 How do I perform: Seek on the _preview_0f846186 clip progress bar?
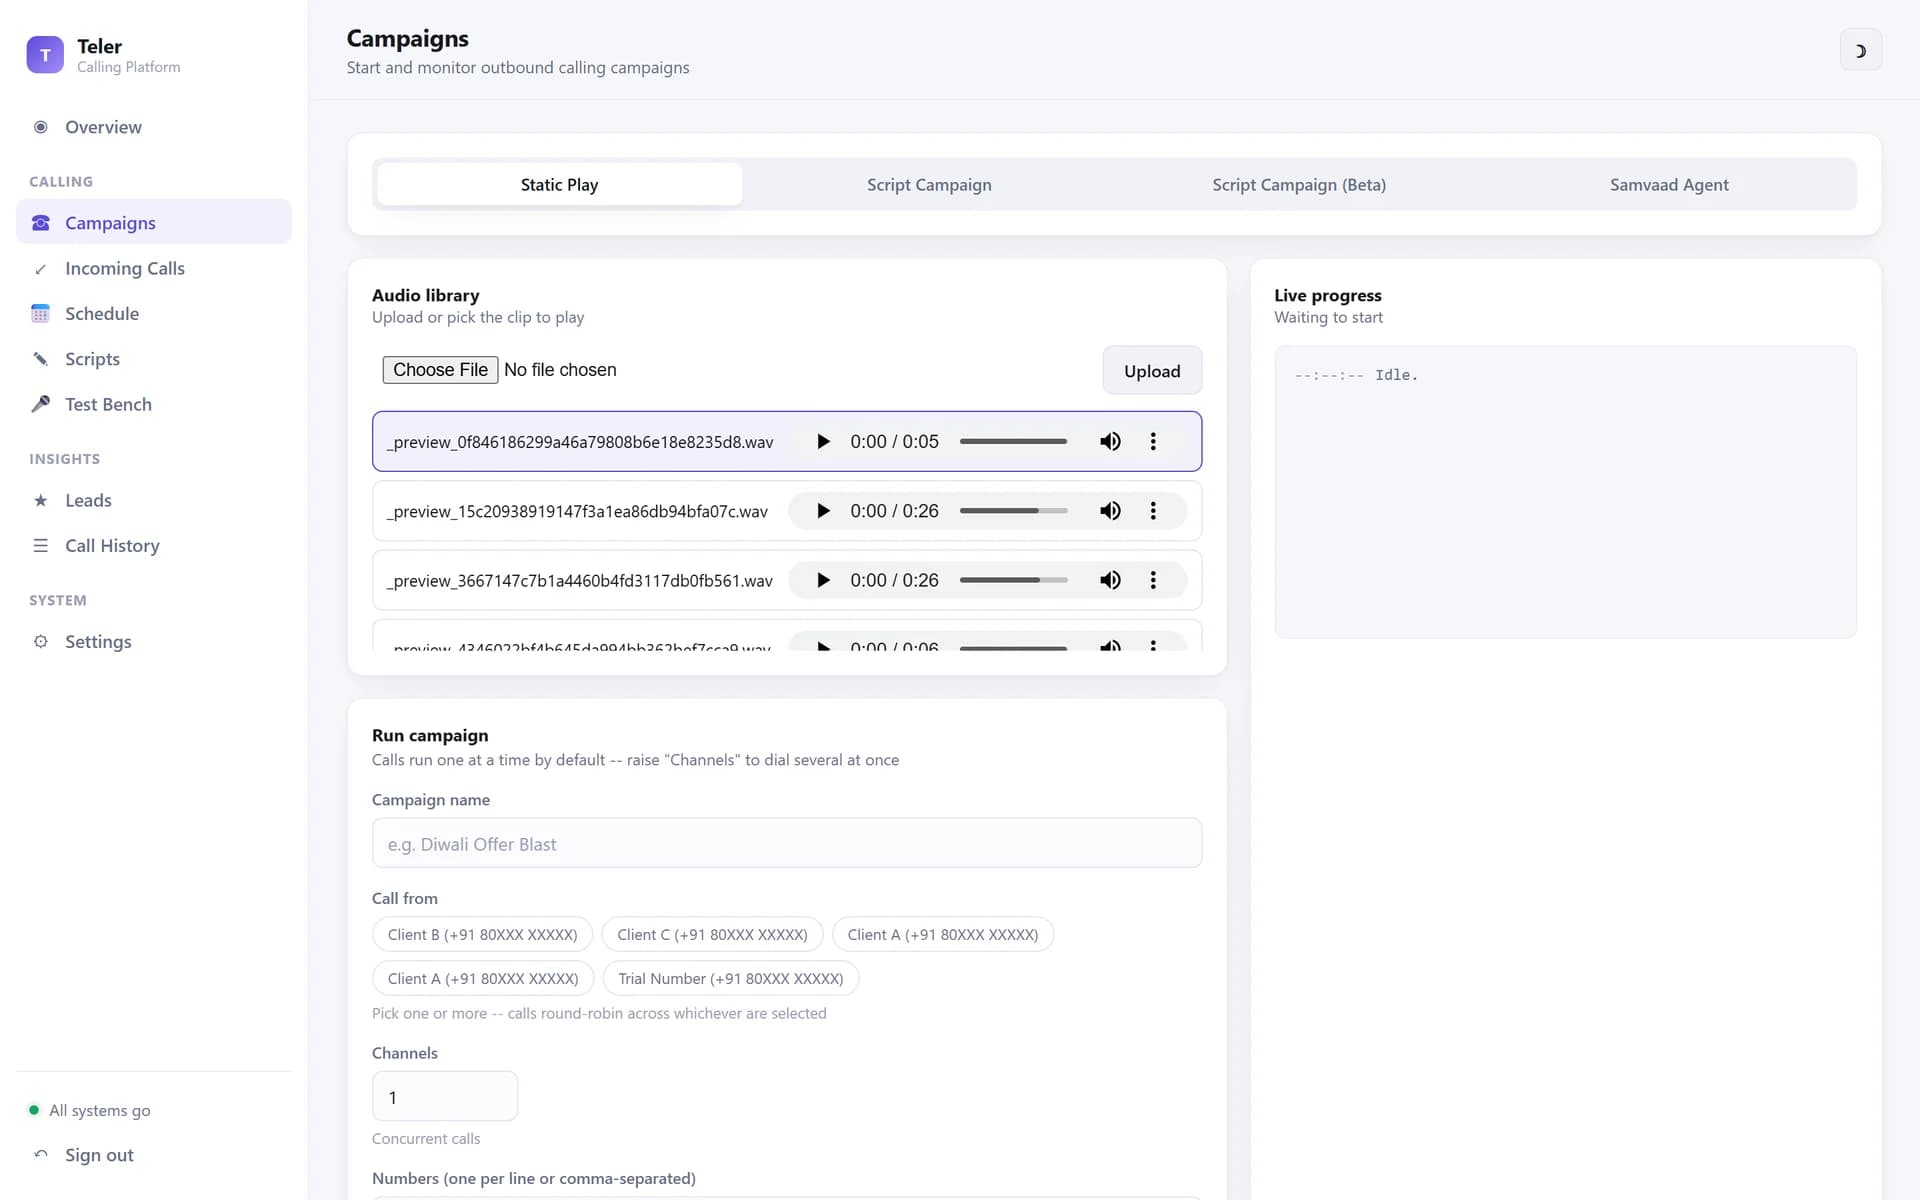click(1013, 441)
